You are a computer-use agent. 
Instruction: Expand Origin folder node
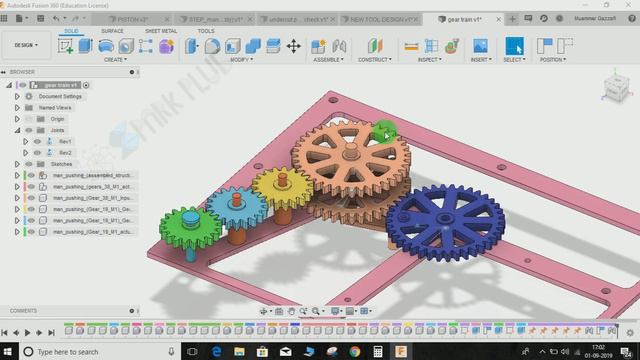[17, 119]
